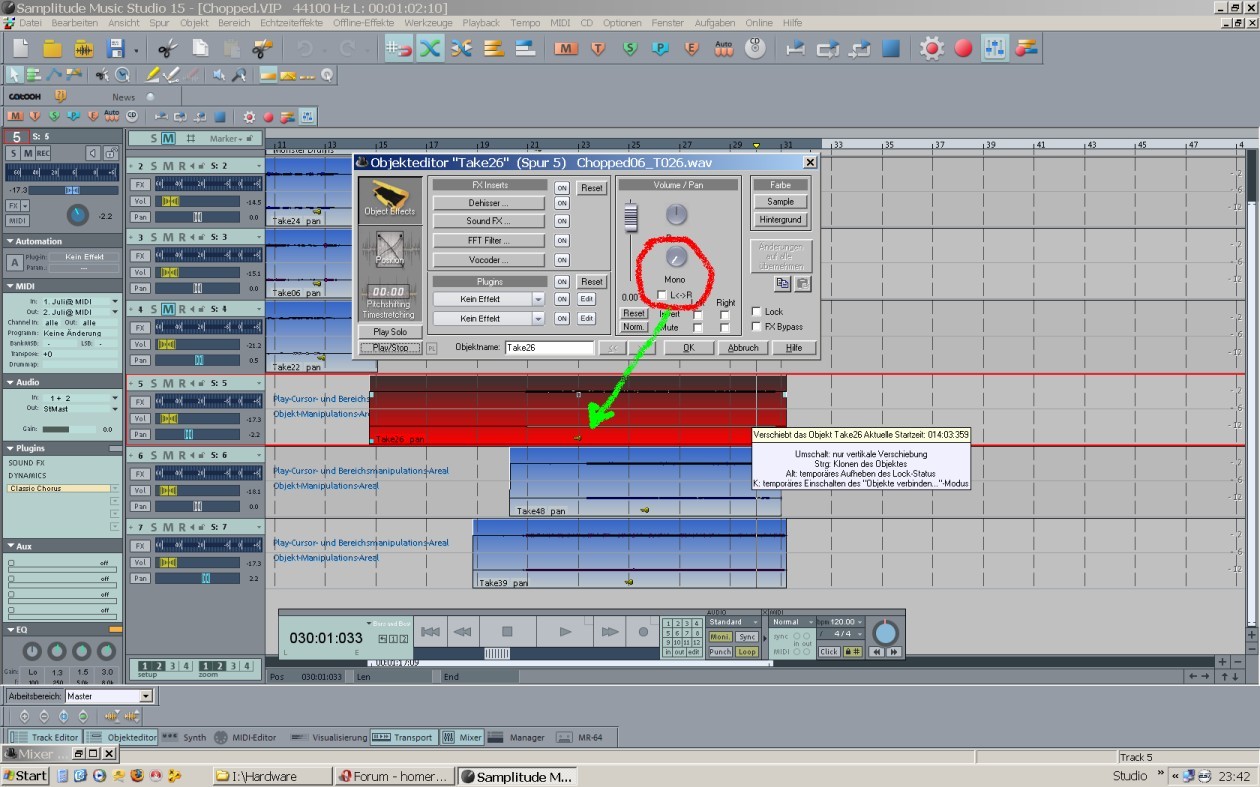This screenshot has width=1260, height=787.
Task: Collapse the Aux section in track editor
Action: 9,546
